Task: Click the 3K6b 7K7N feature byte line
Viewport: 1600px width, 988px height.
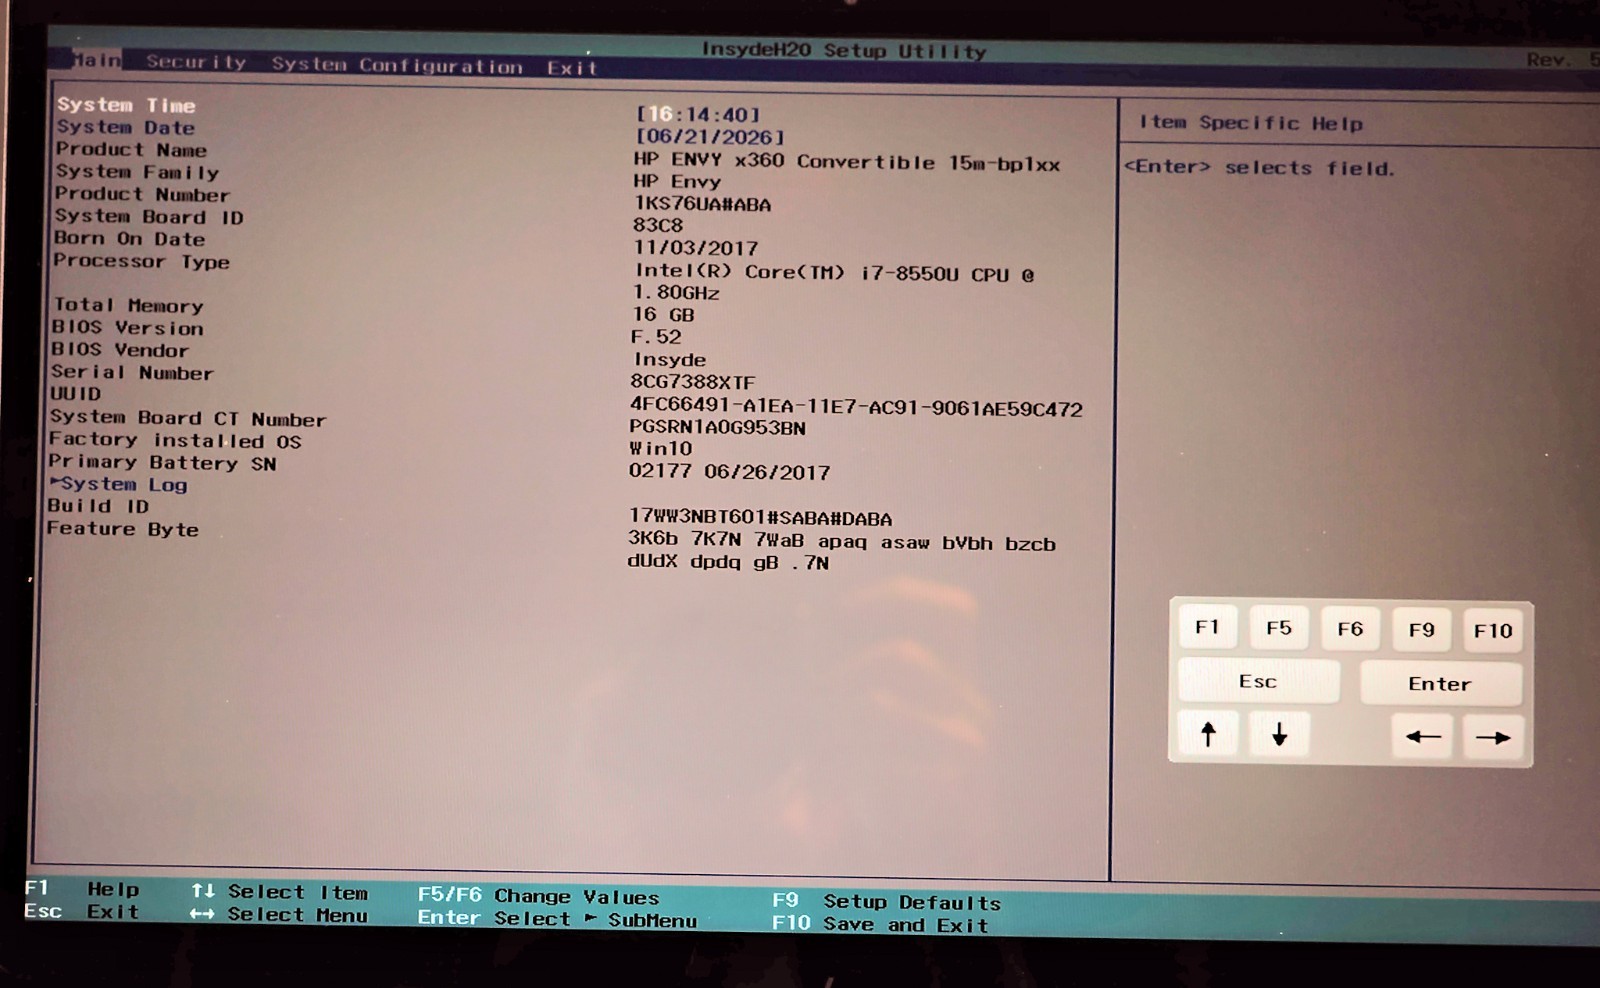Action: click(842, 541)
